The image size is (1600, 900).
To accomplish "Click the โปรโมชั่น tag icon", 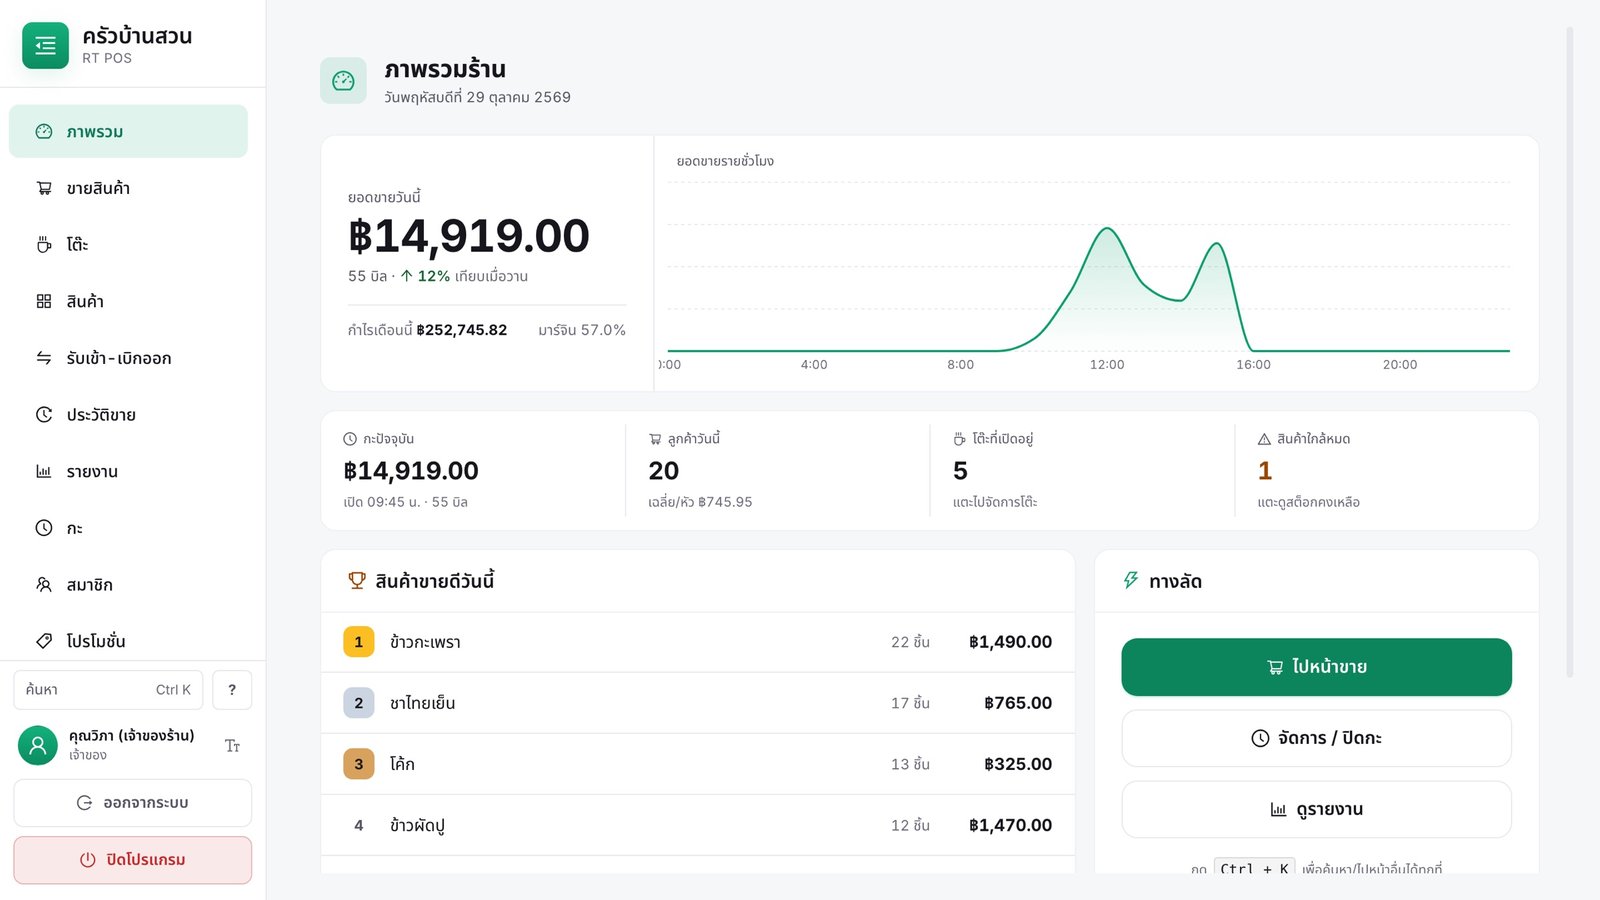I will click(44, 641).
